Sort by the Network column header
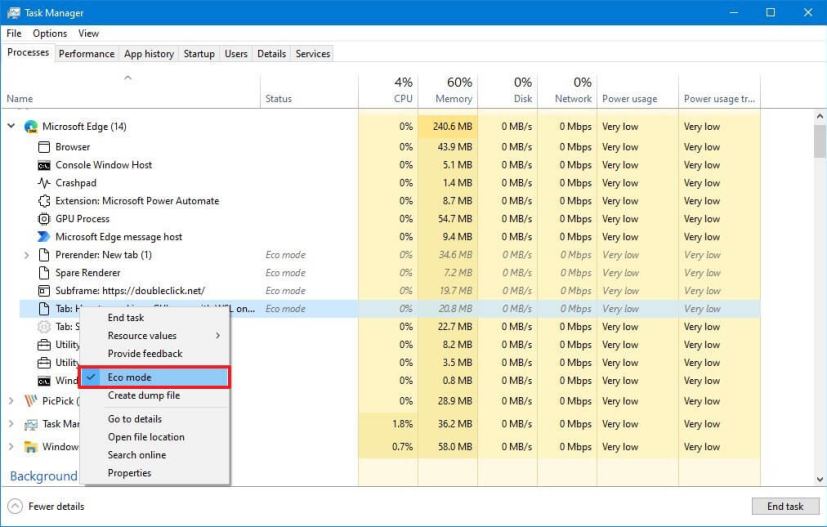Viewport: 827px width, 527px height. point(567,91)
